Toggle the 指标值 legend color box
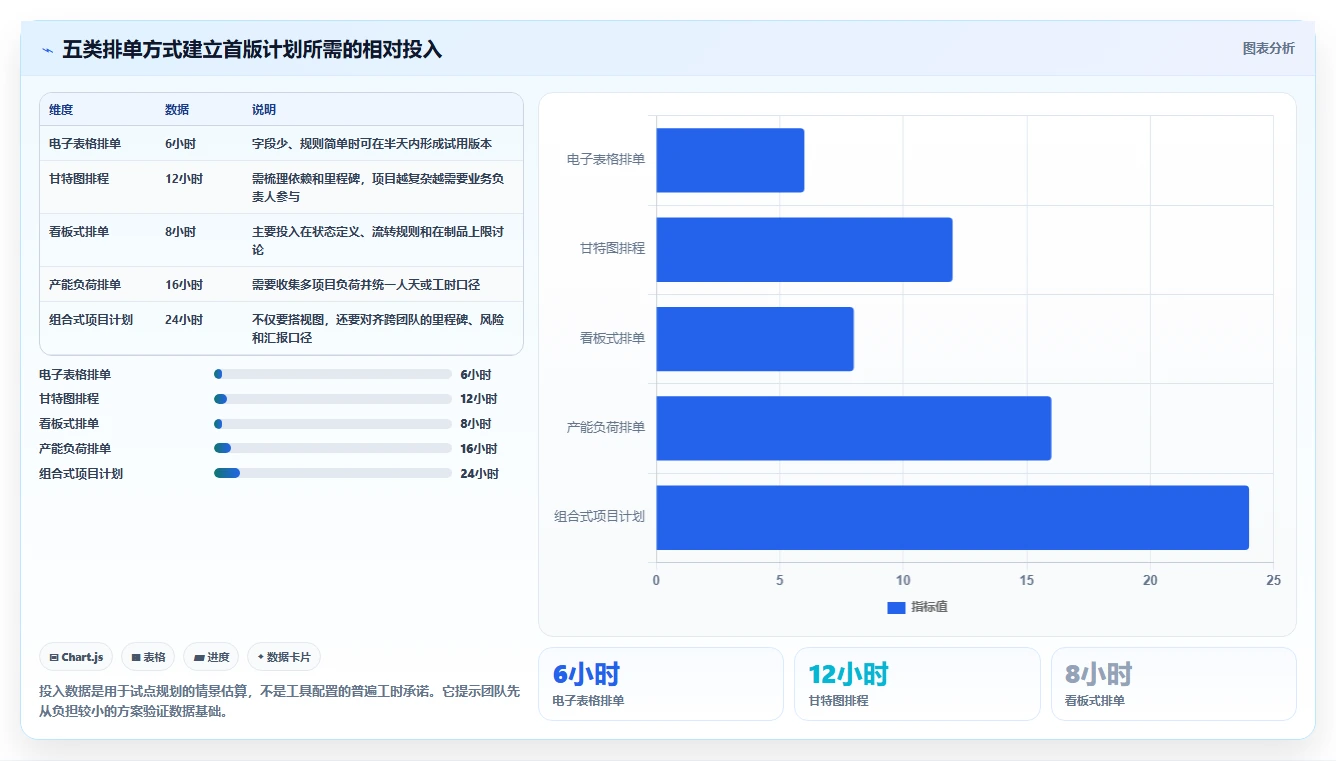 tap(896, 608)
